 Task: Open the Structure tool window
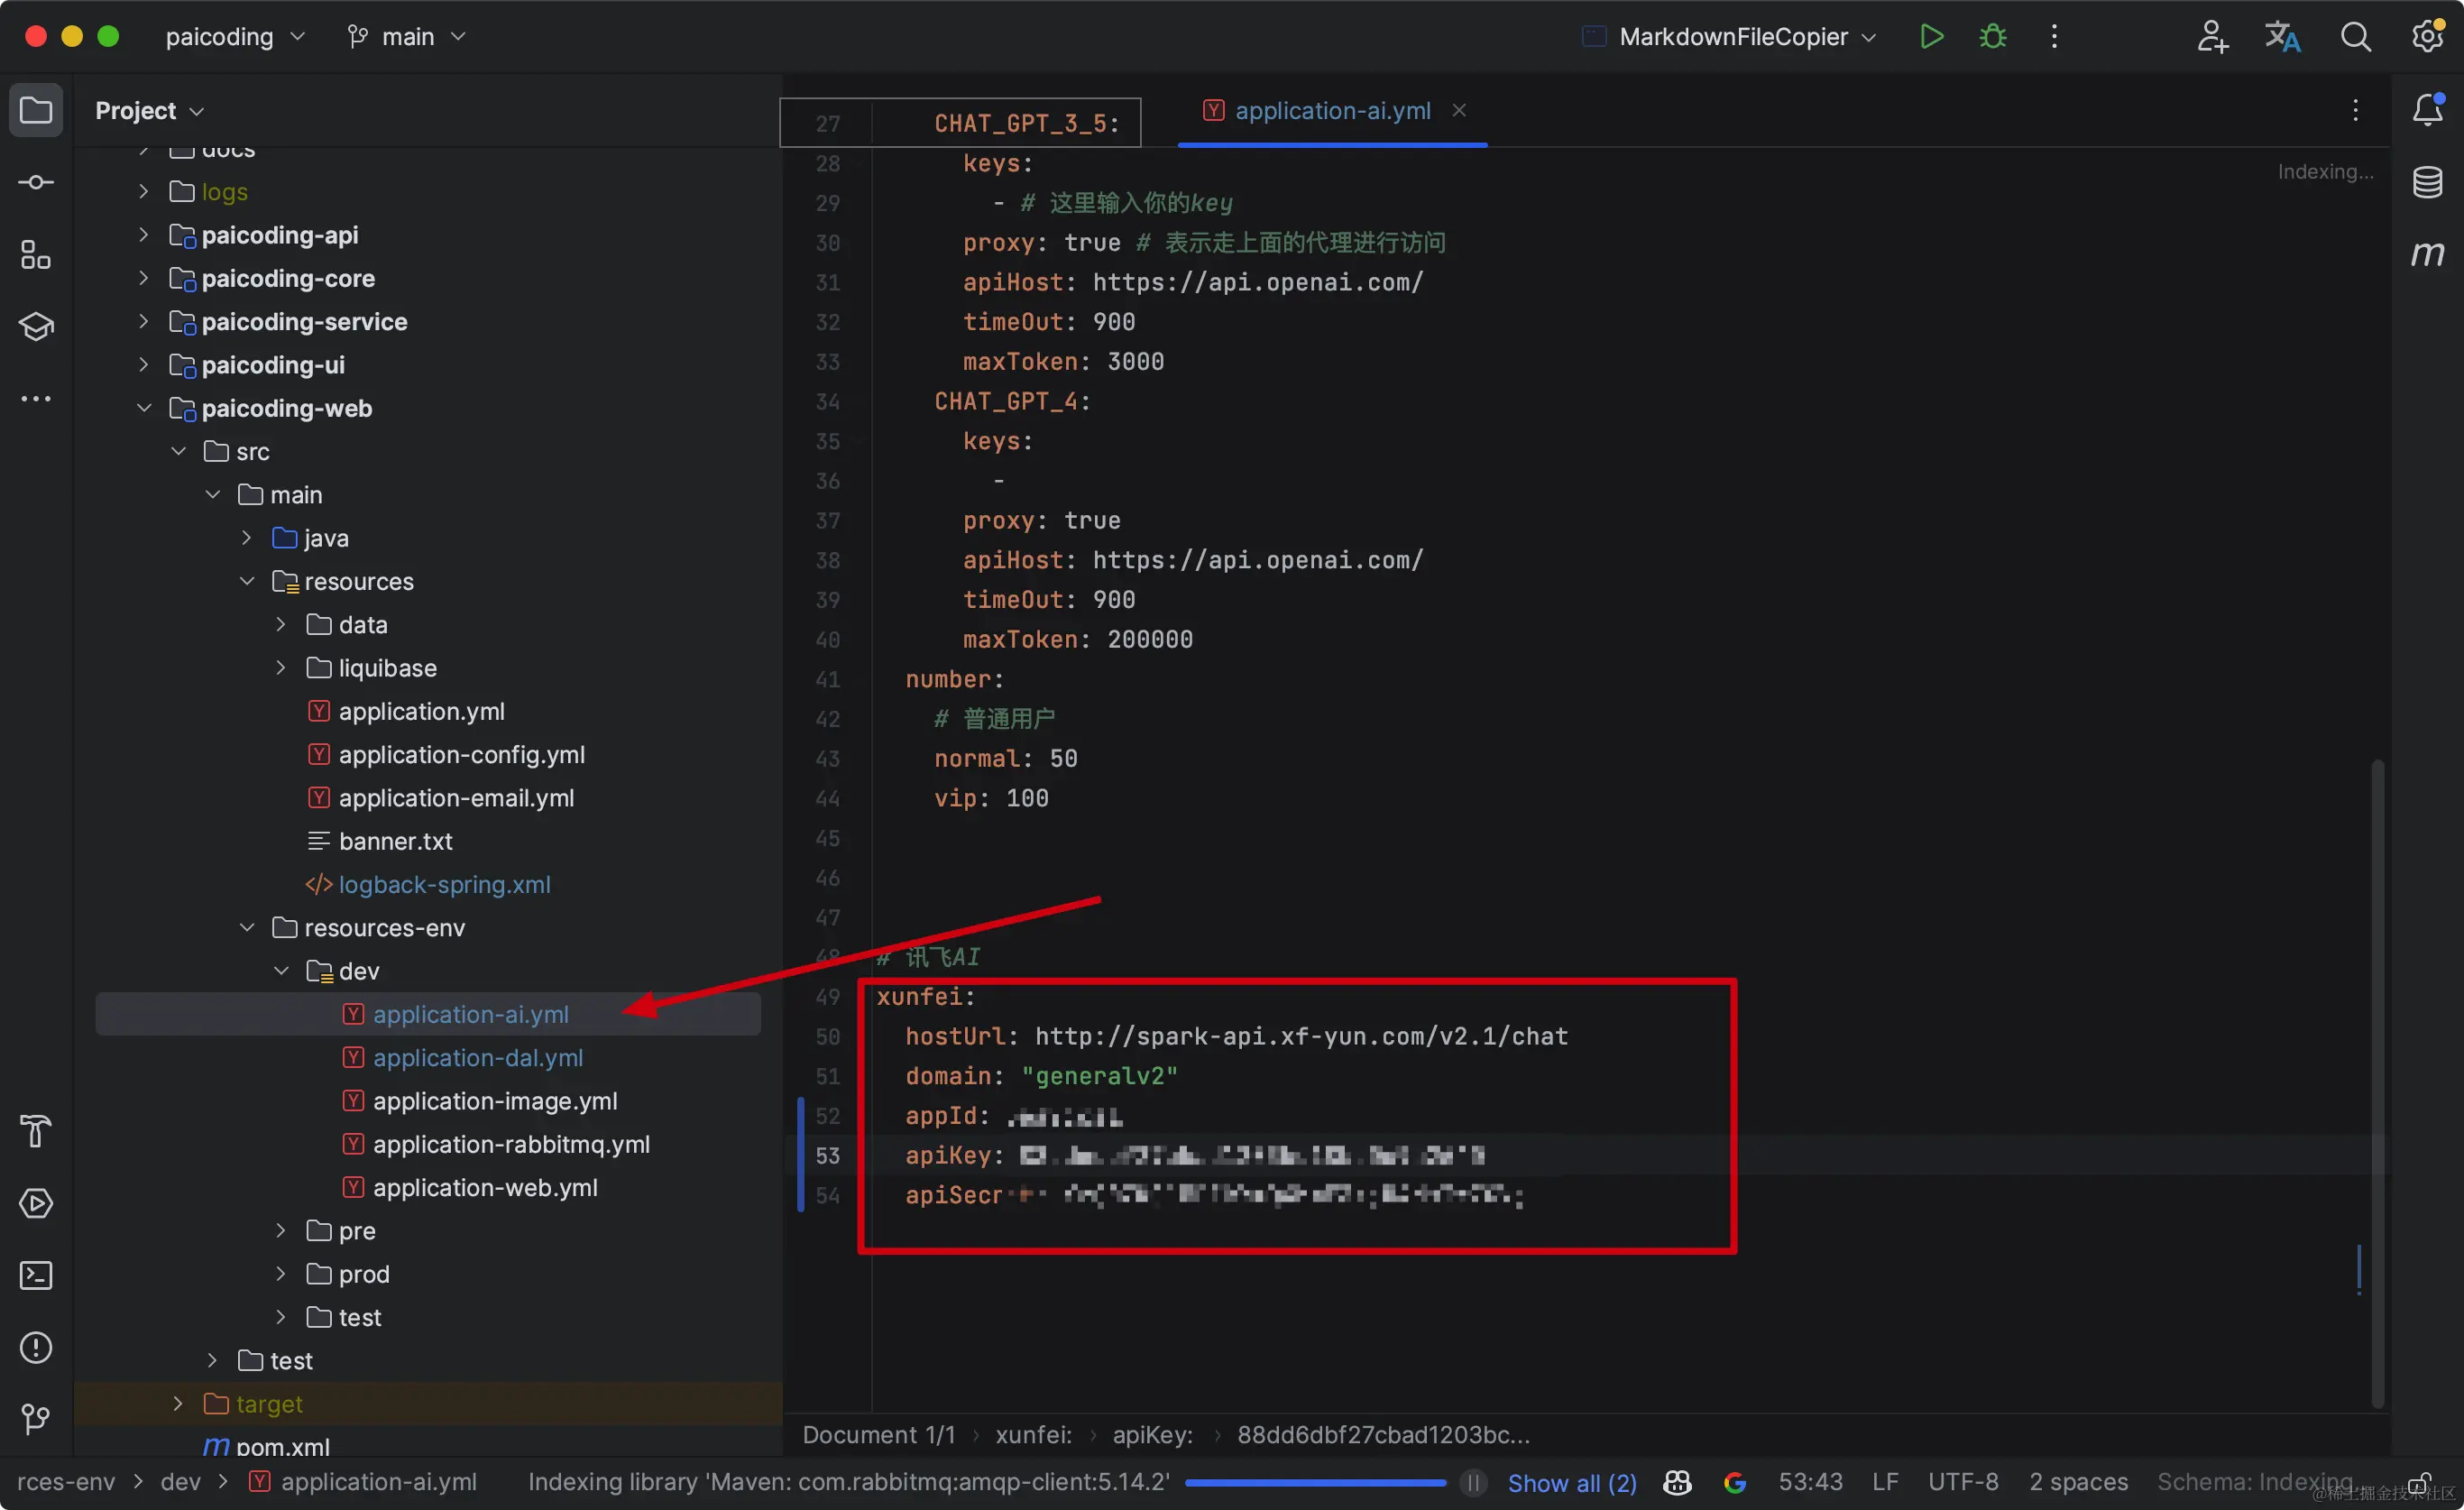36,255
